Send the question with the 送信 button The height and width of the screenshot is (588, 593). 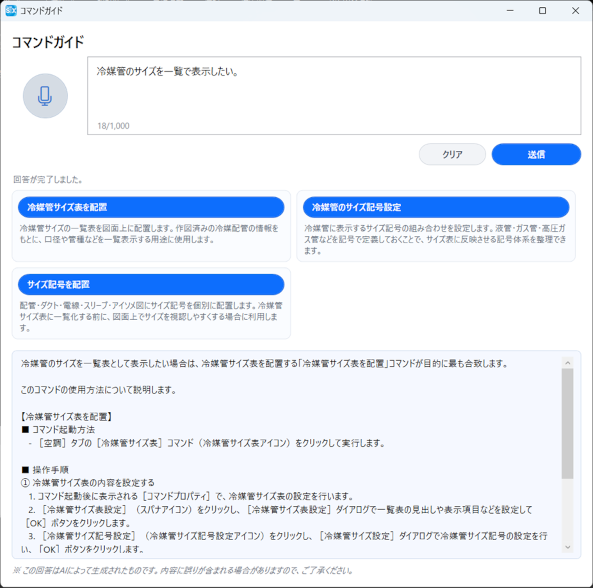tap(536, 154)
